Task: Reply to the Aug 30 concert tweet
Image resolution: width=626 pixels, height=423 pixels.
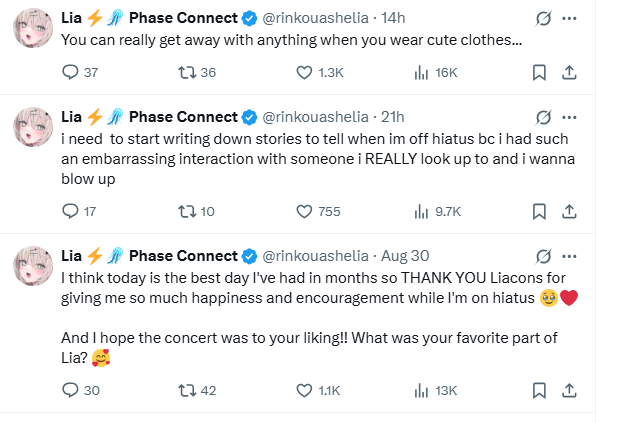Action: pos(71,390)
